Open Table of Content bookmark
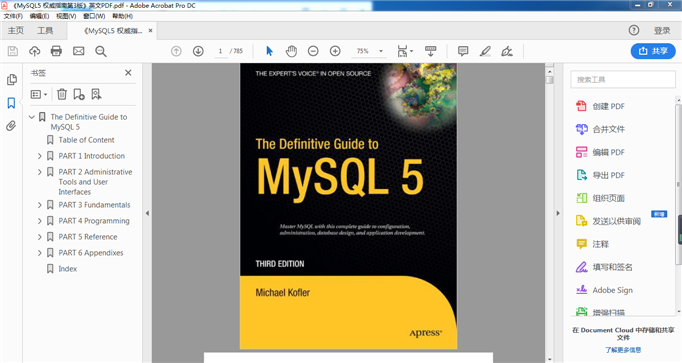682x363 pixels. click(x=86, y=140)
